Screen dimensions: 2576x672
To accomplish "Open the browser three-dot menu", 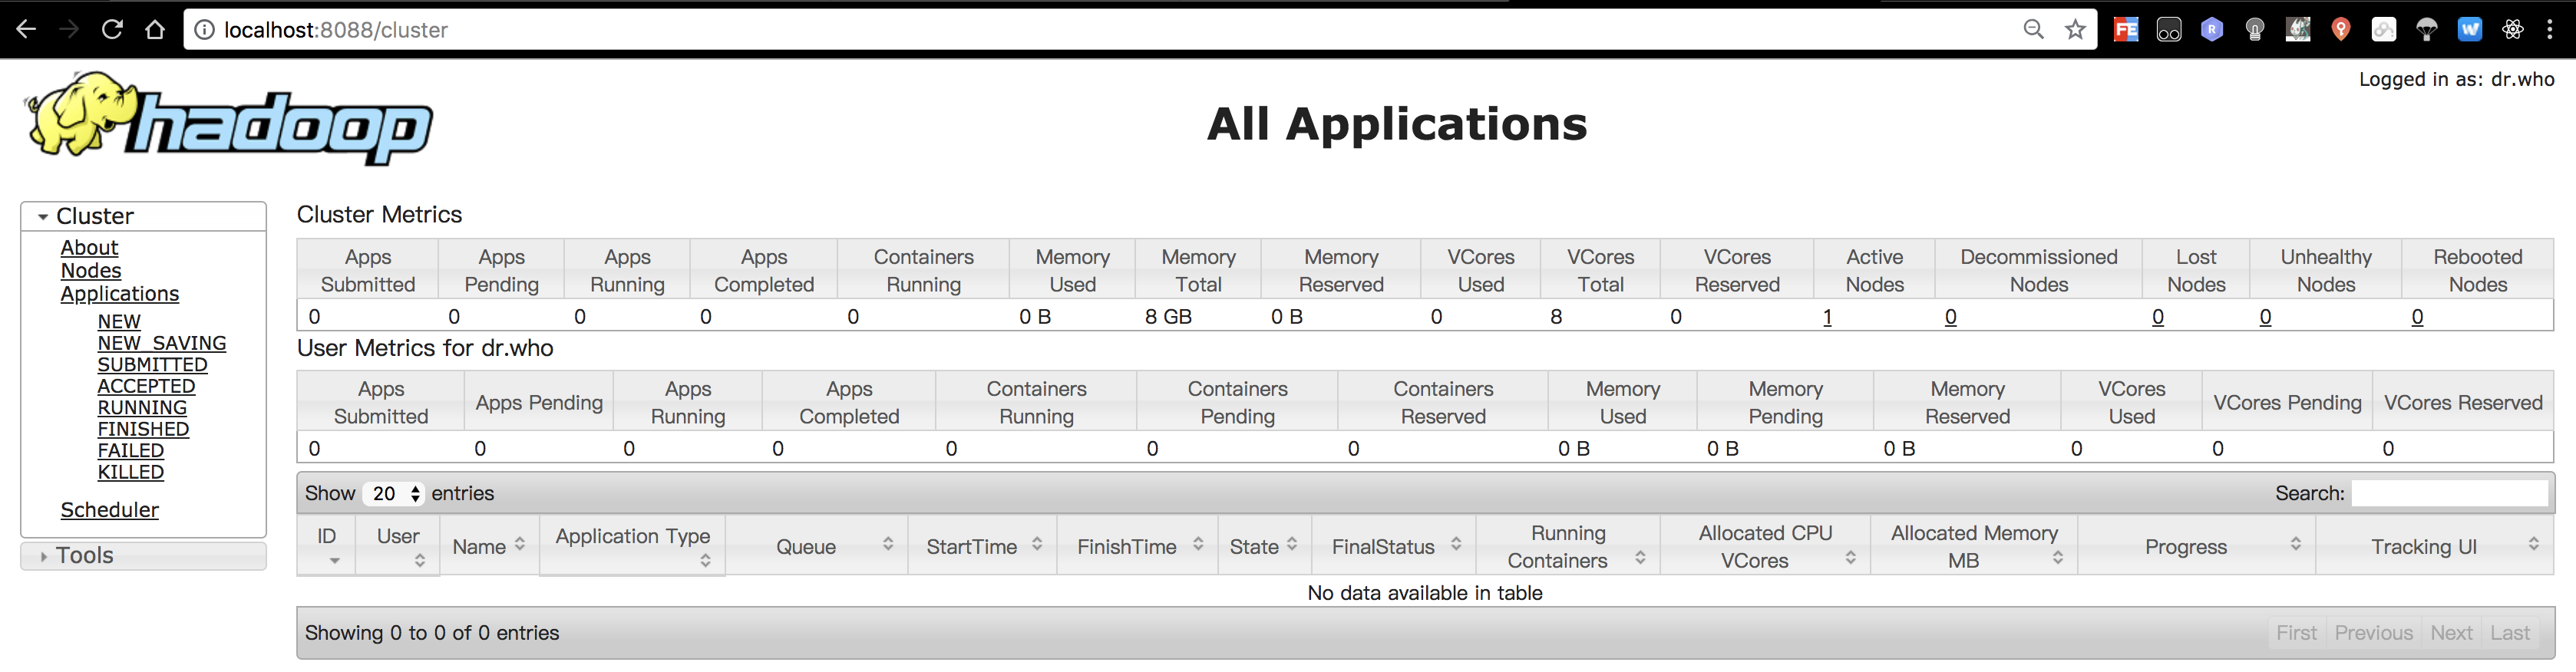I will (x=2550, y=30).
